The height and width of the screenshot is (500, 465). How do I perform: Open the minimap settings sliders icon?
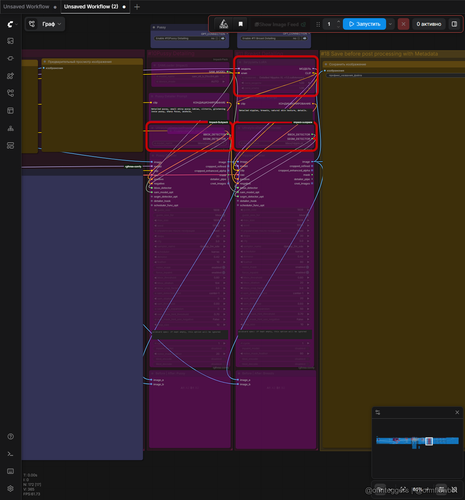(378, 412)
